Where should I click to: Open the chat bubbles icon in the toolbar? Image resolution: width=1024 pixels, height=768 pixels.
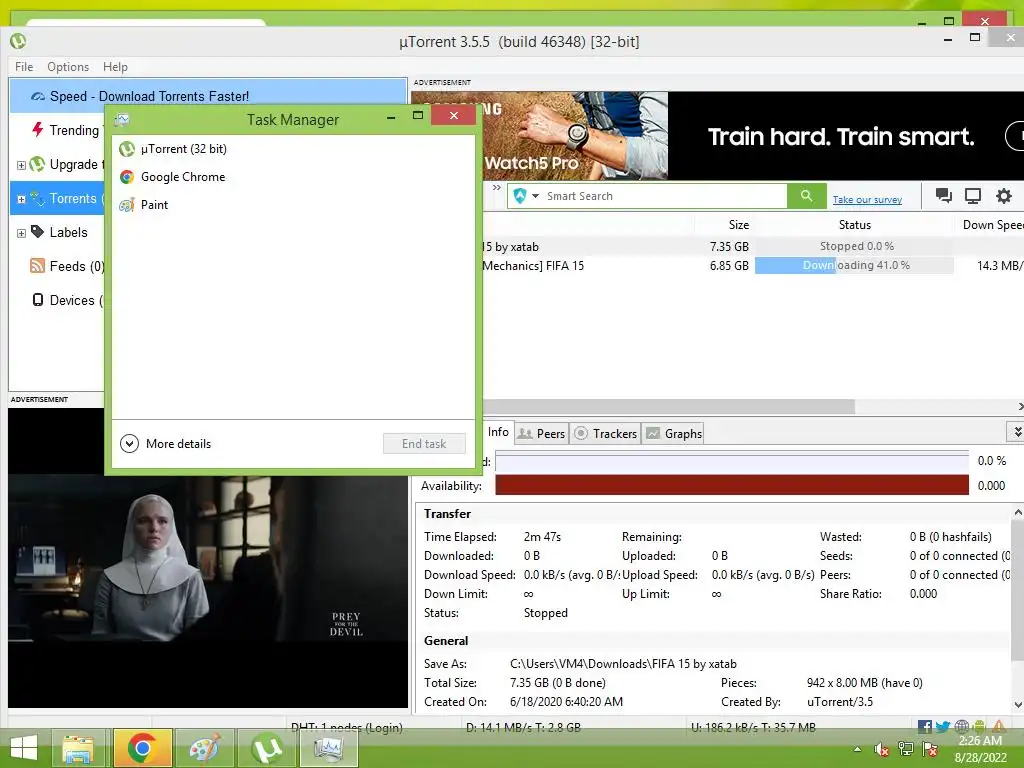pyautogui.click(x=943, y=196)
